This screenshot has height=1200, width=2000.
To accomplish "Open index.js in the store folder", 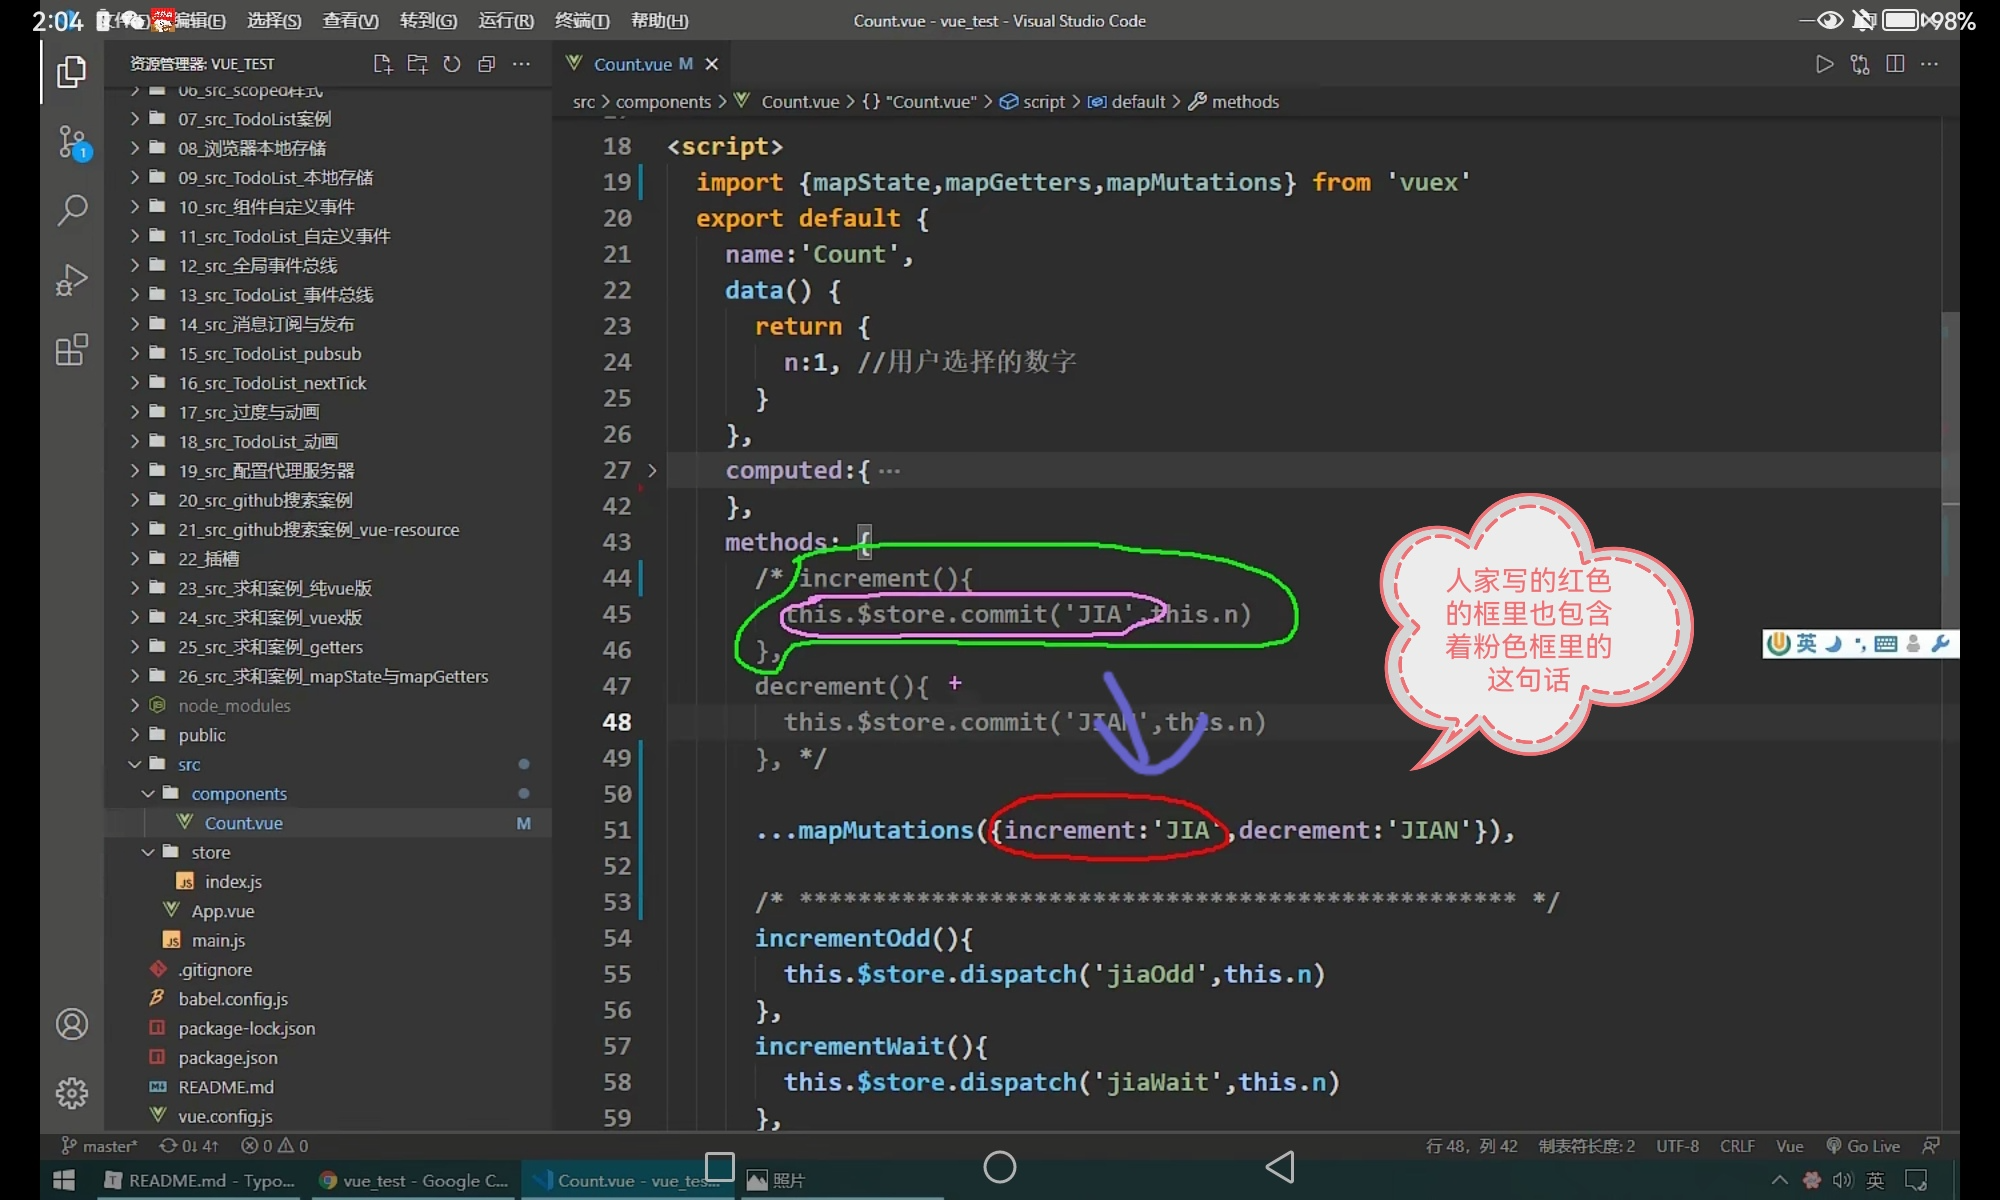I will [x=233, y=881].
